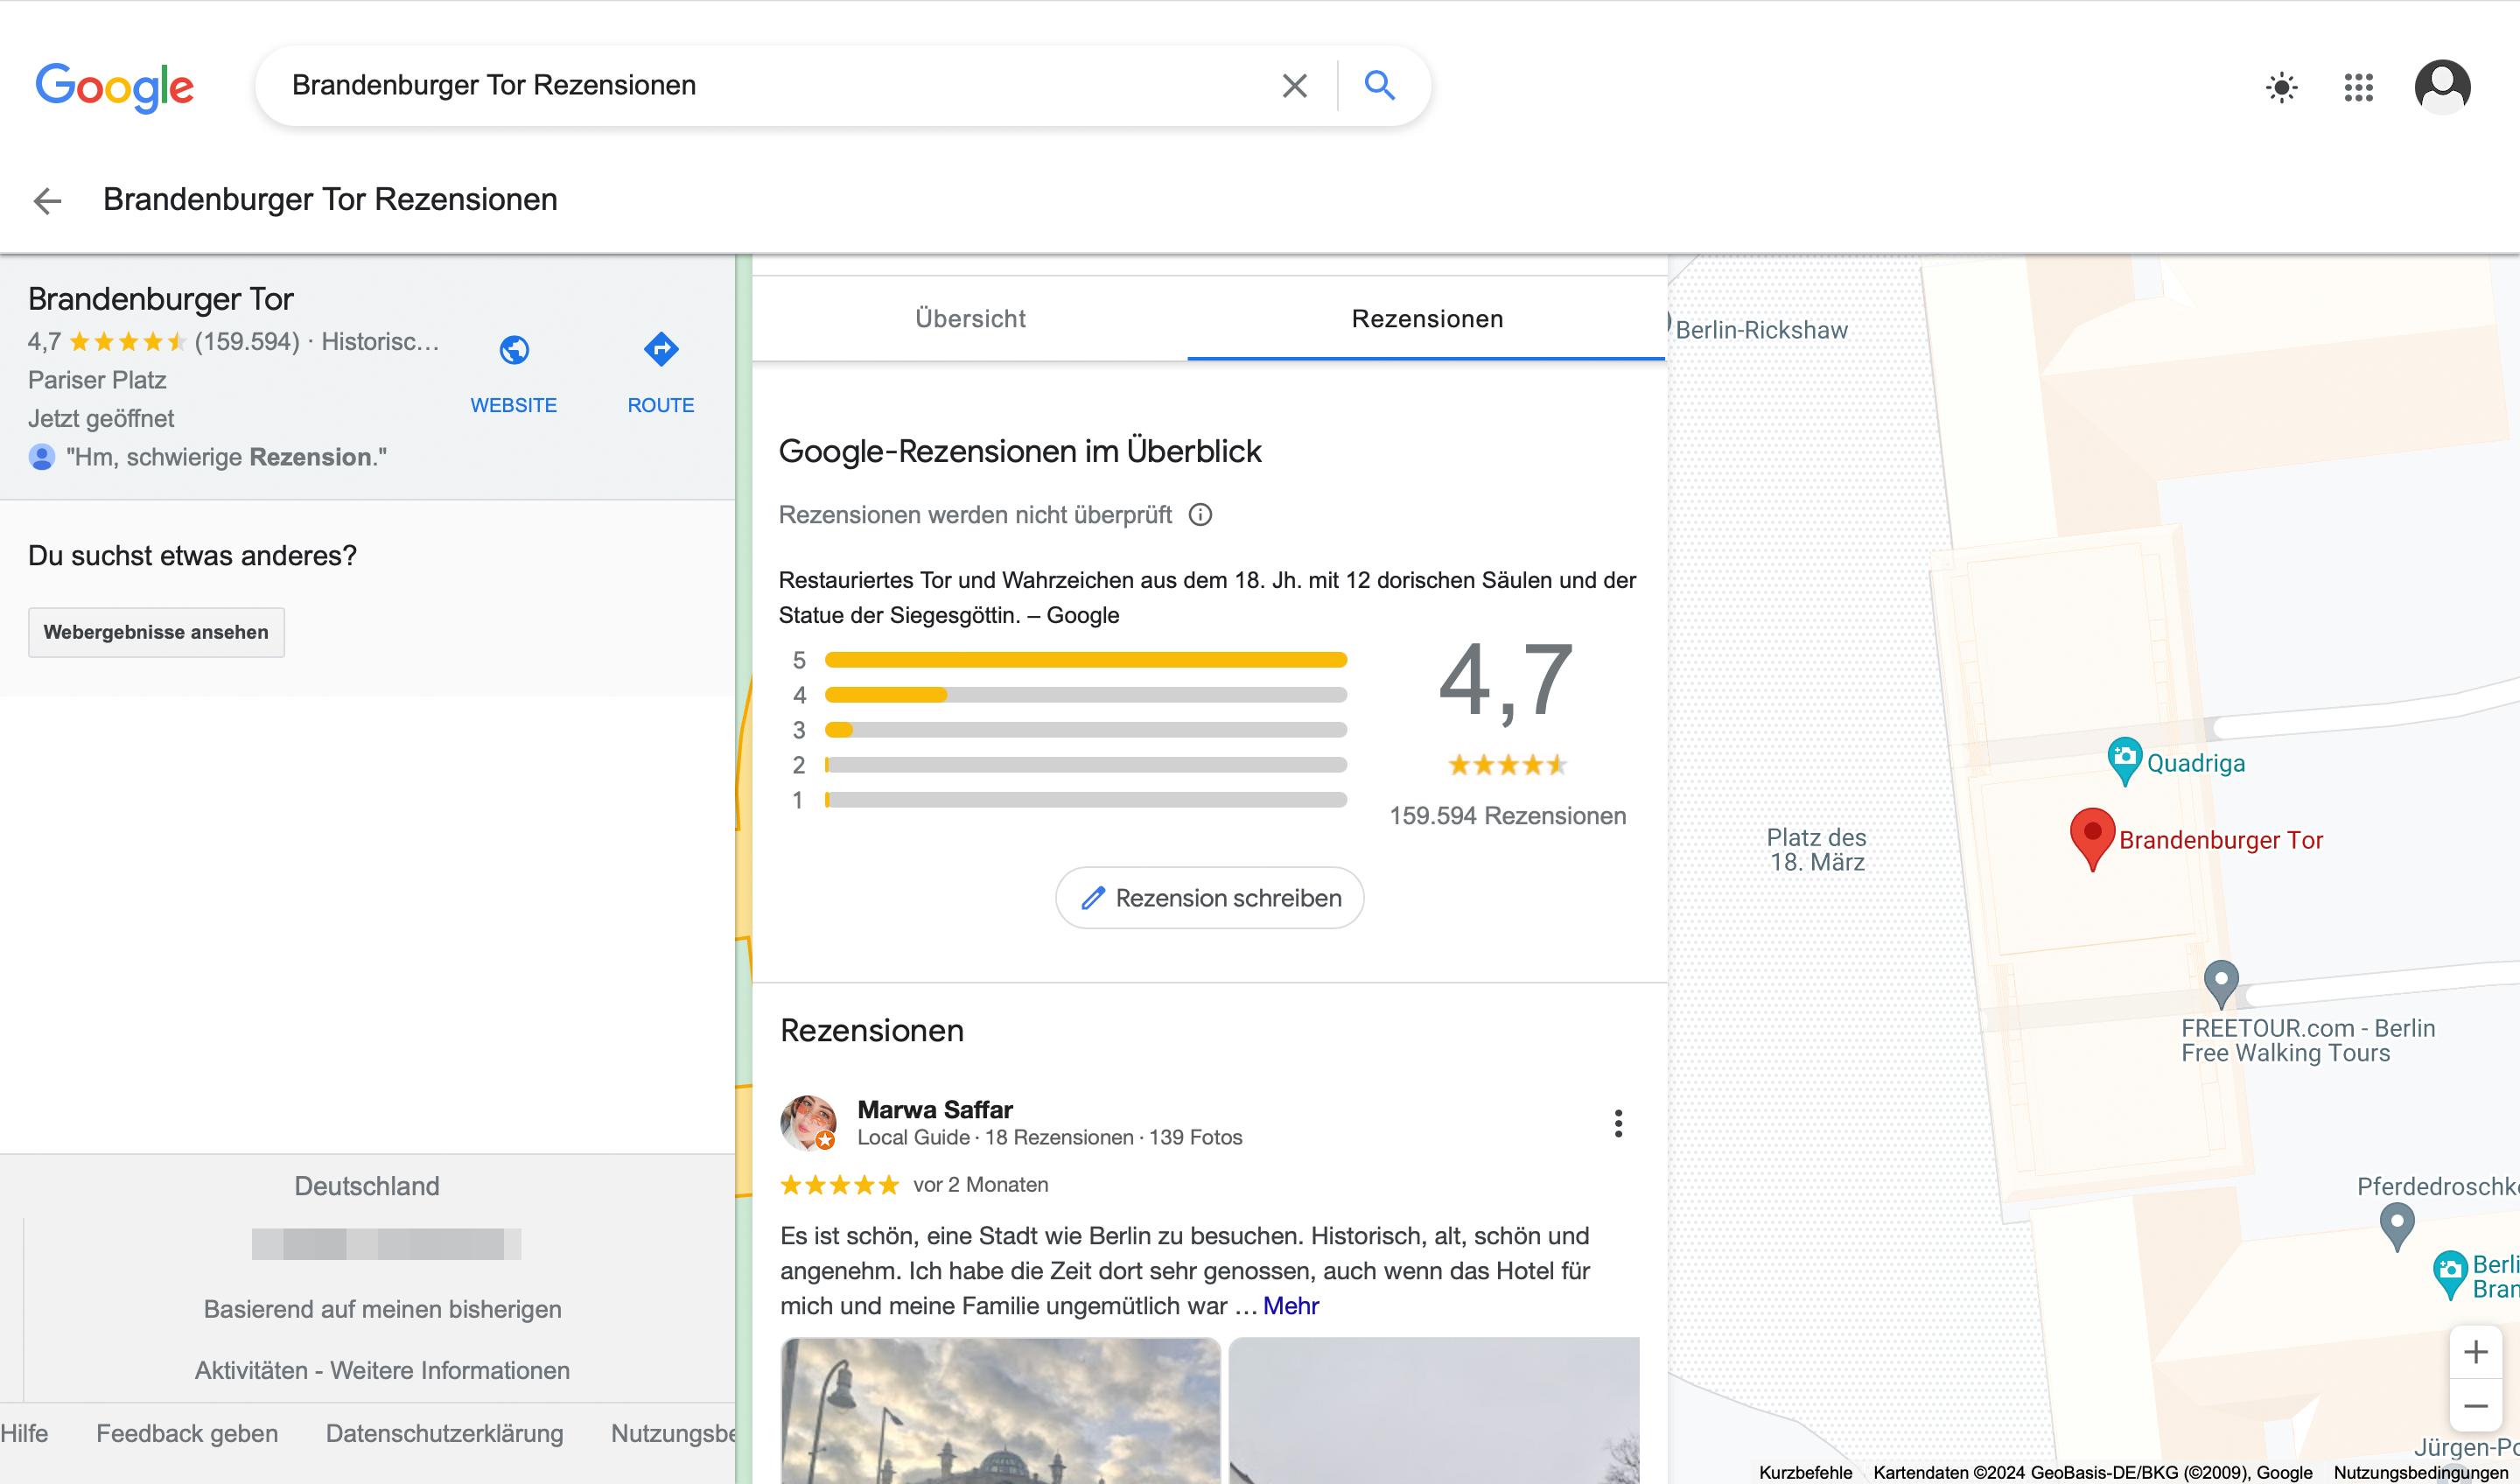
Task: Open the Google account avatar
Action: point(2442,87)
